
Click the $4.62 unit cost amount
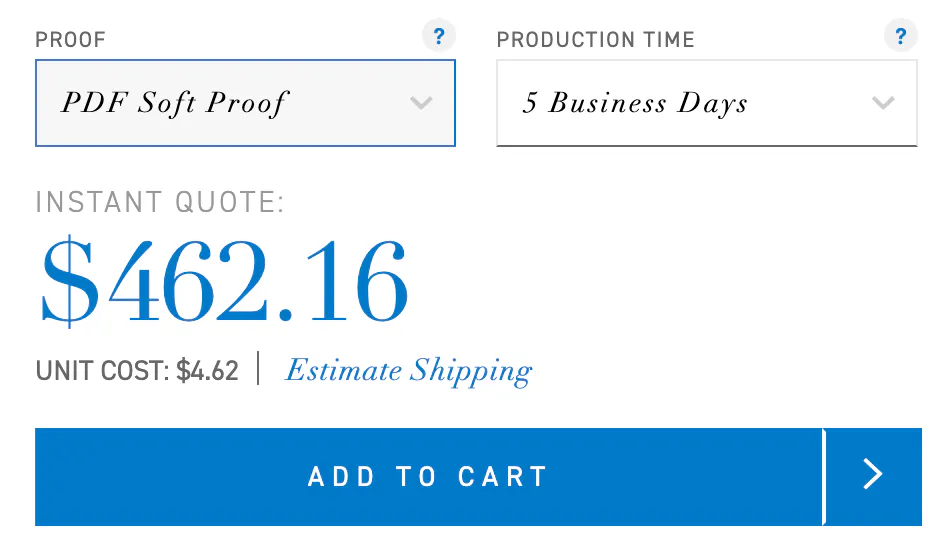coord(208,372)
